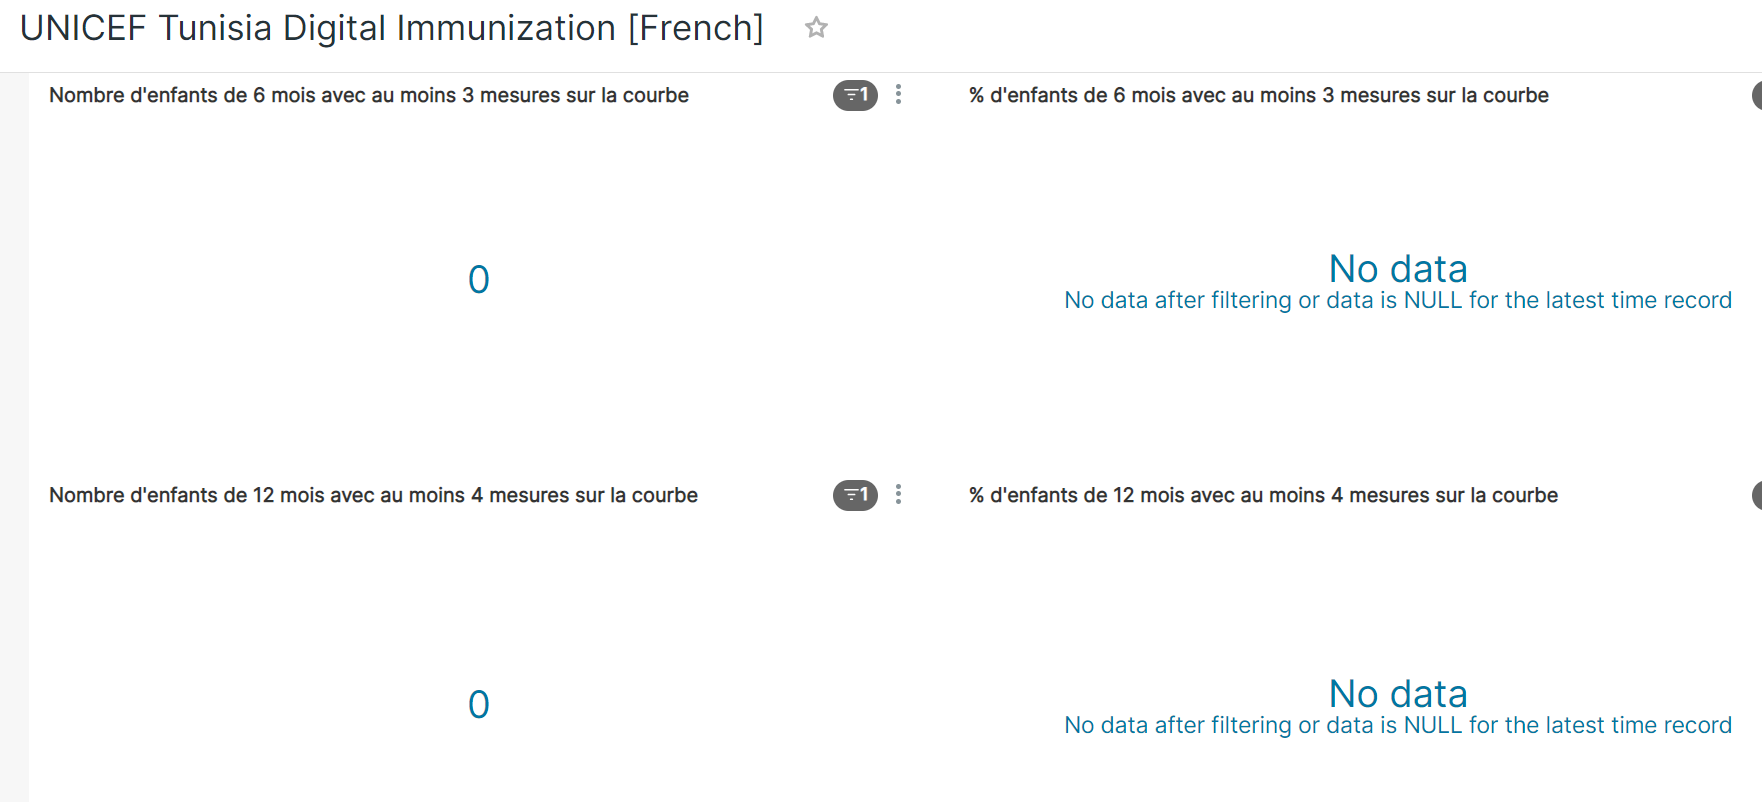1762x802 pixels.
Task: Click the filter badge on the 12-month count panel
Action: (855, 495)
